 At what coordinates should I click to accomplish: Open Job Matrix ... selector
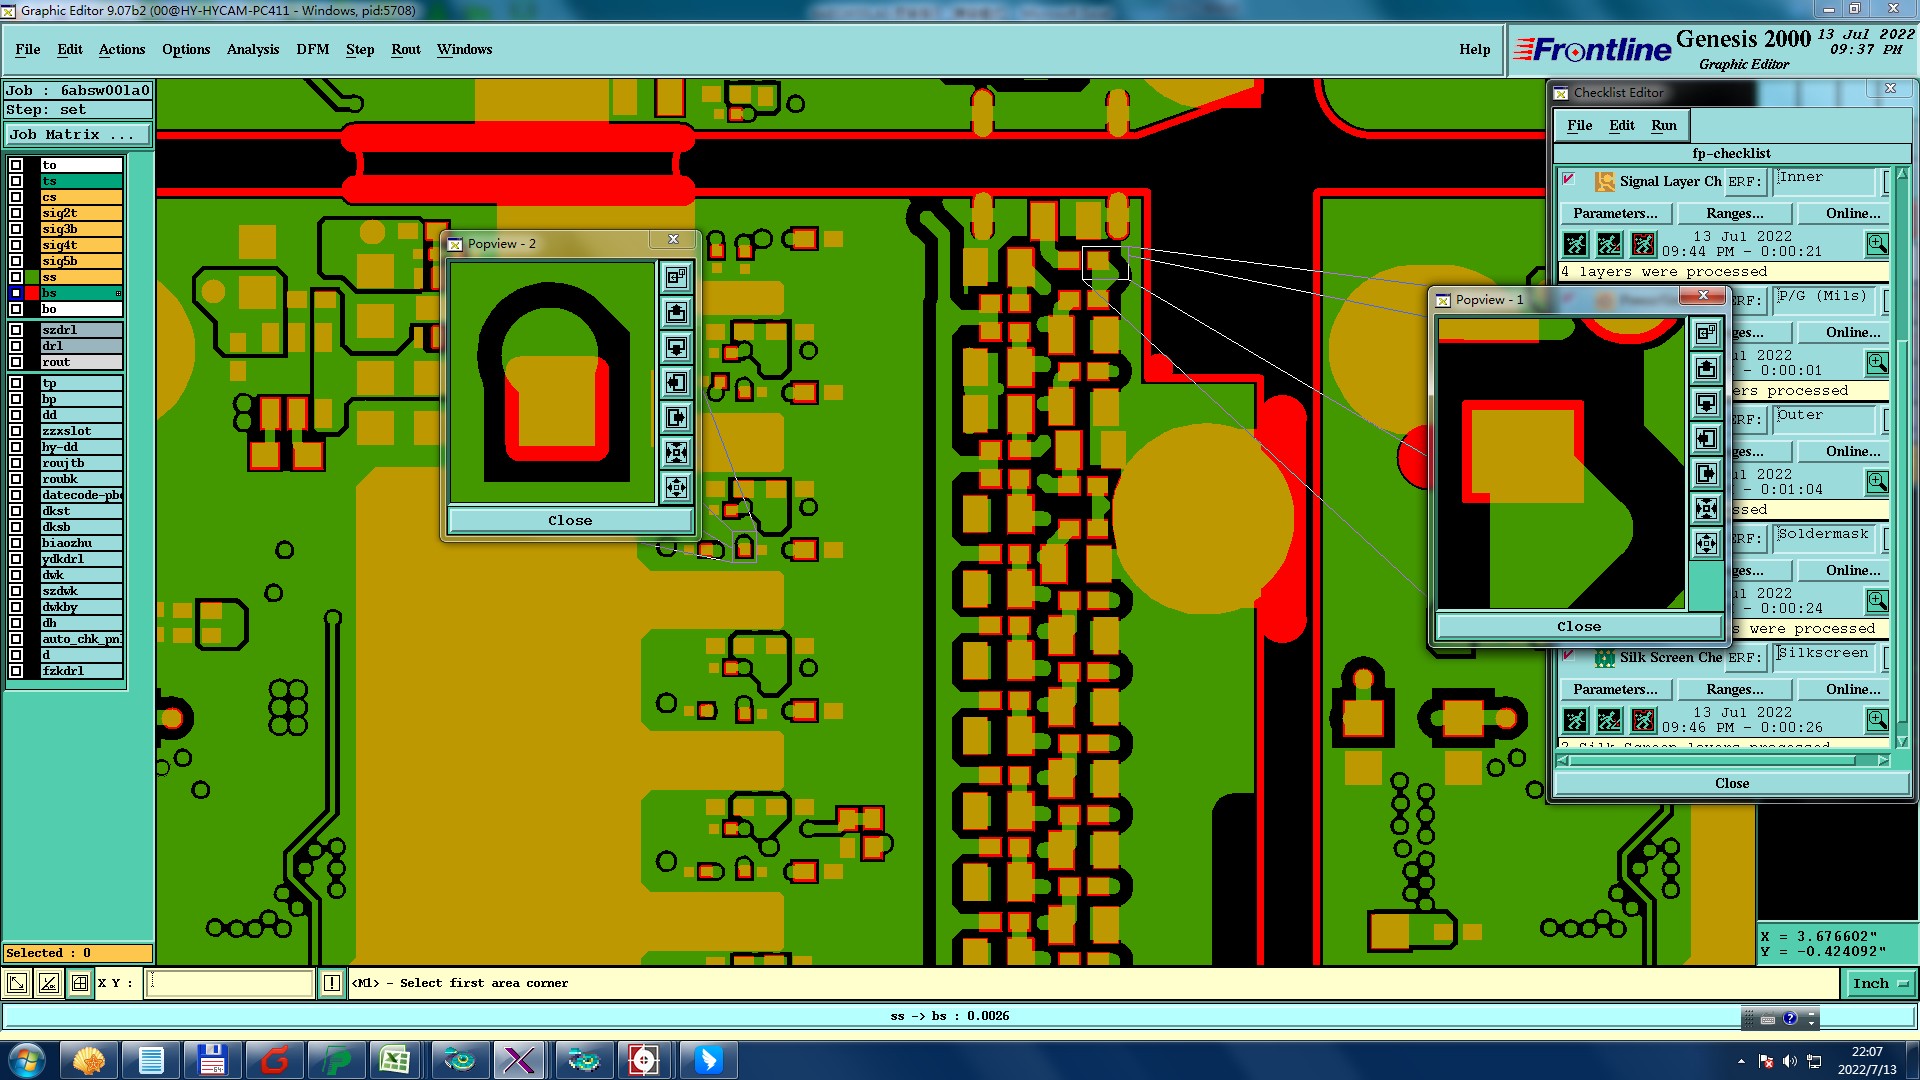(78, 134)
